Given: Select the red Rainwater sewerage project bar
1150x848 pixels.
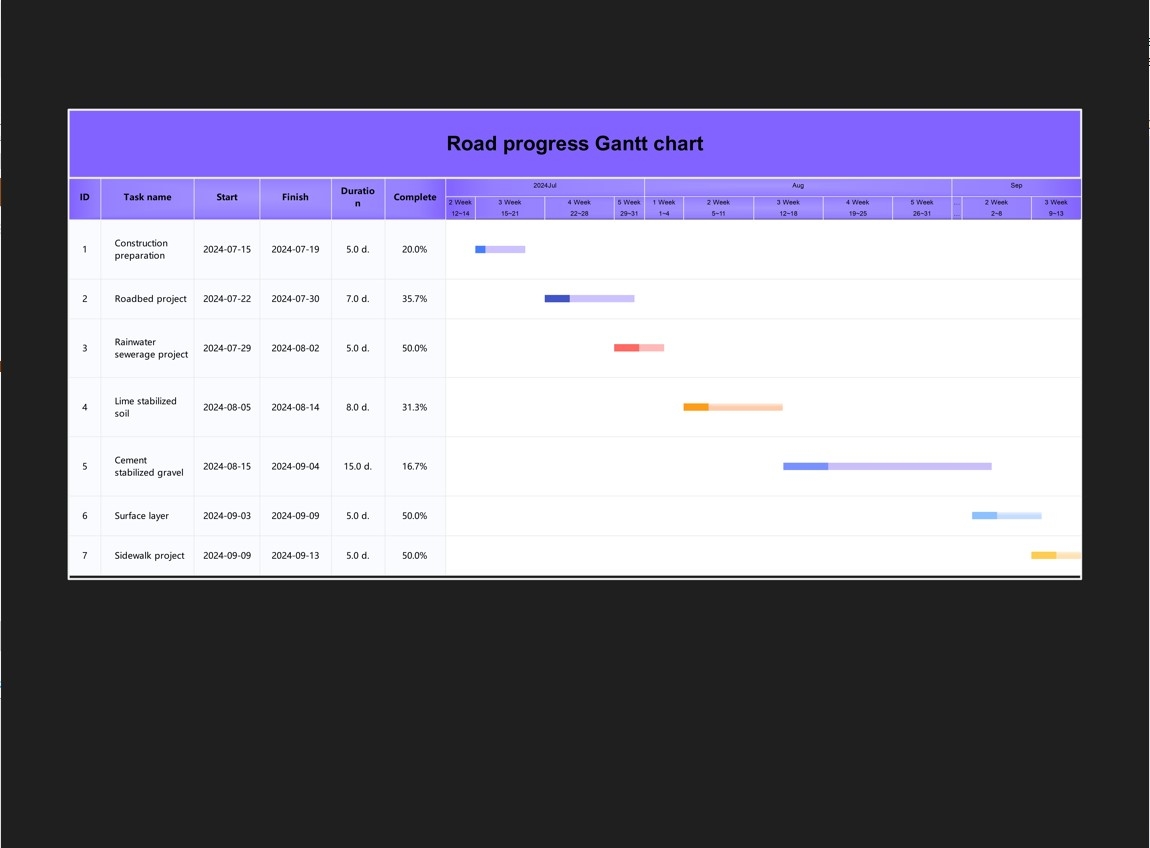Looking at the screenshot, I should 638,348.
